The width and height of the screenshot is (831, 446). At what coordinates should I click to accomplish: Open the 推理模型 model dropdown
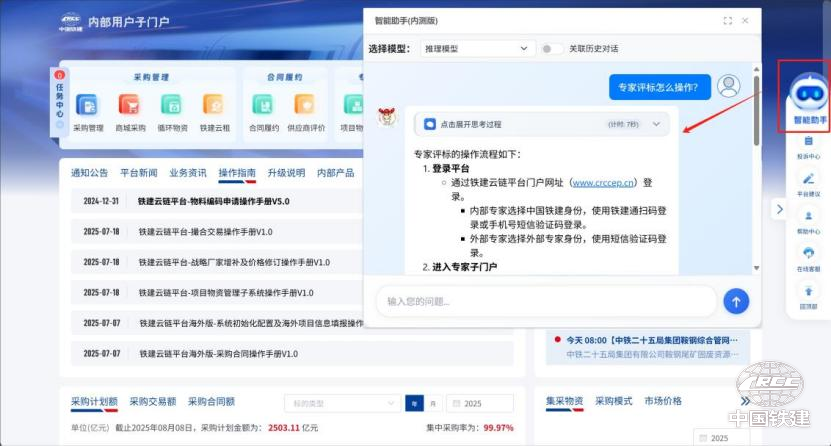(477, 49)
